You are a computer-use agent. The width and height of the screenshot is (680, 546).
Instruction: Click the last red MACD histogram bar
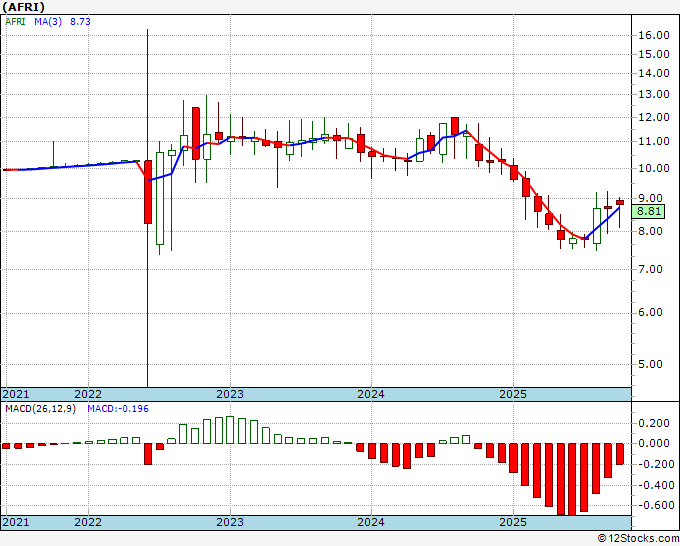point(620,454)
